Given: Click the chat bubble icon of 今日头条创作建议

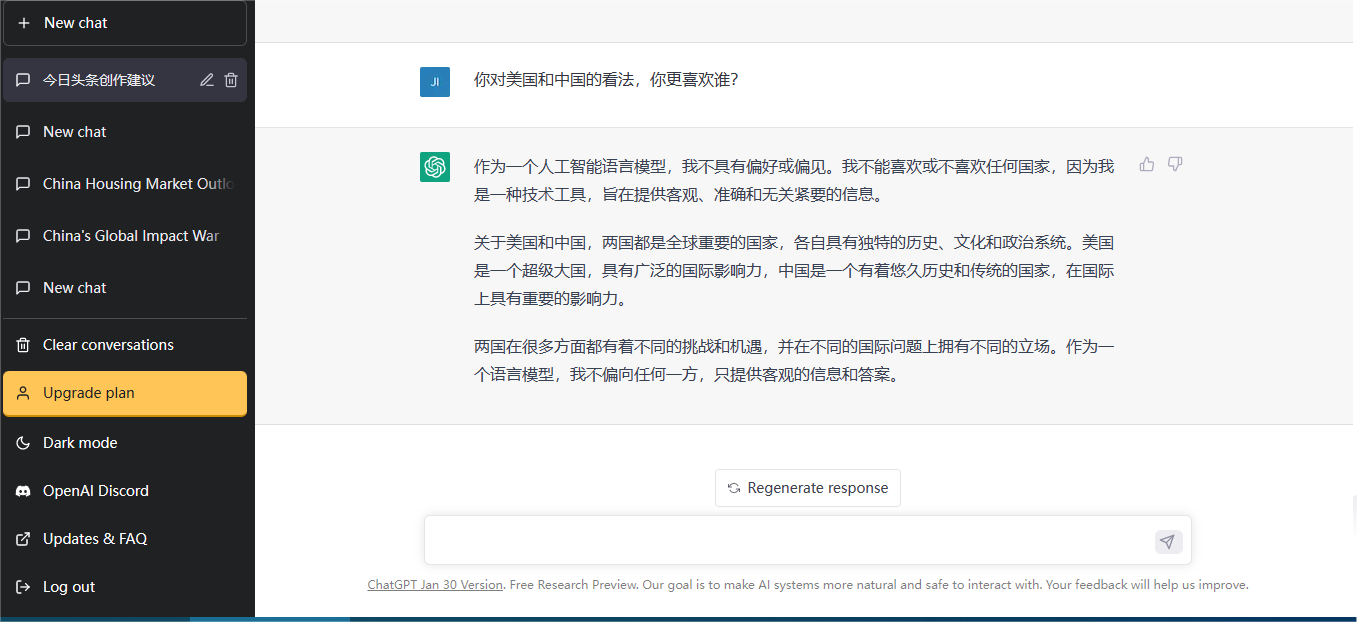Looking at the screenshot, I should pos(23,80).
